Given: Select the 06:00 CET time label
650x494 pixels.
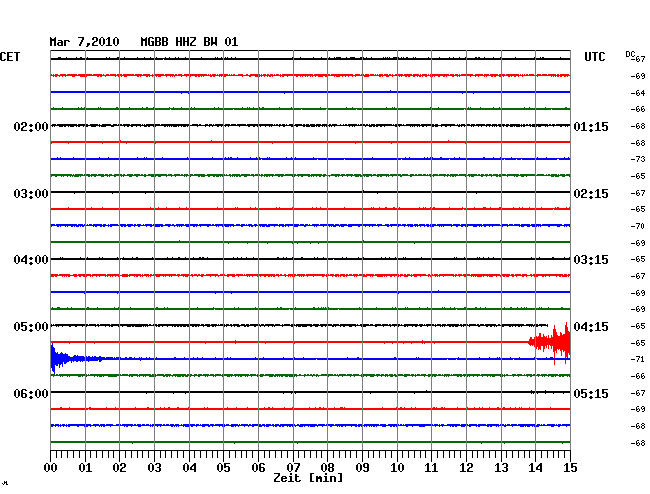Looking at the screenshot, I should click(x=31, y=393).
